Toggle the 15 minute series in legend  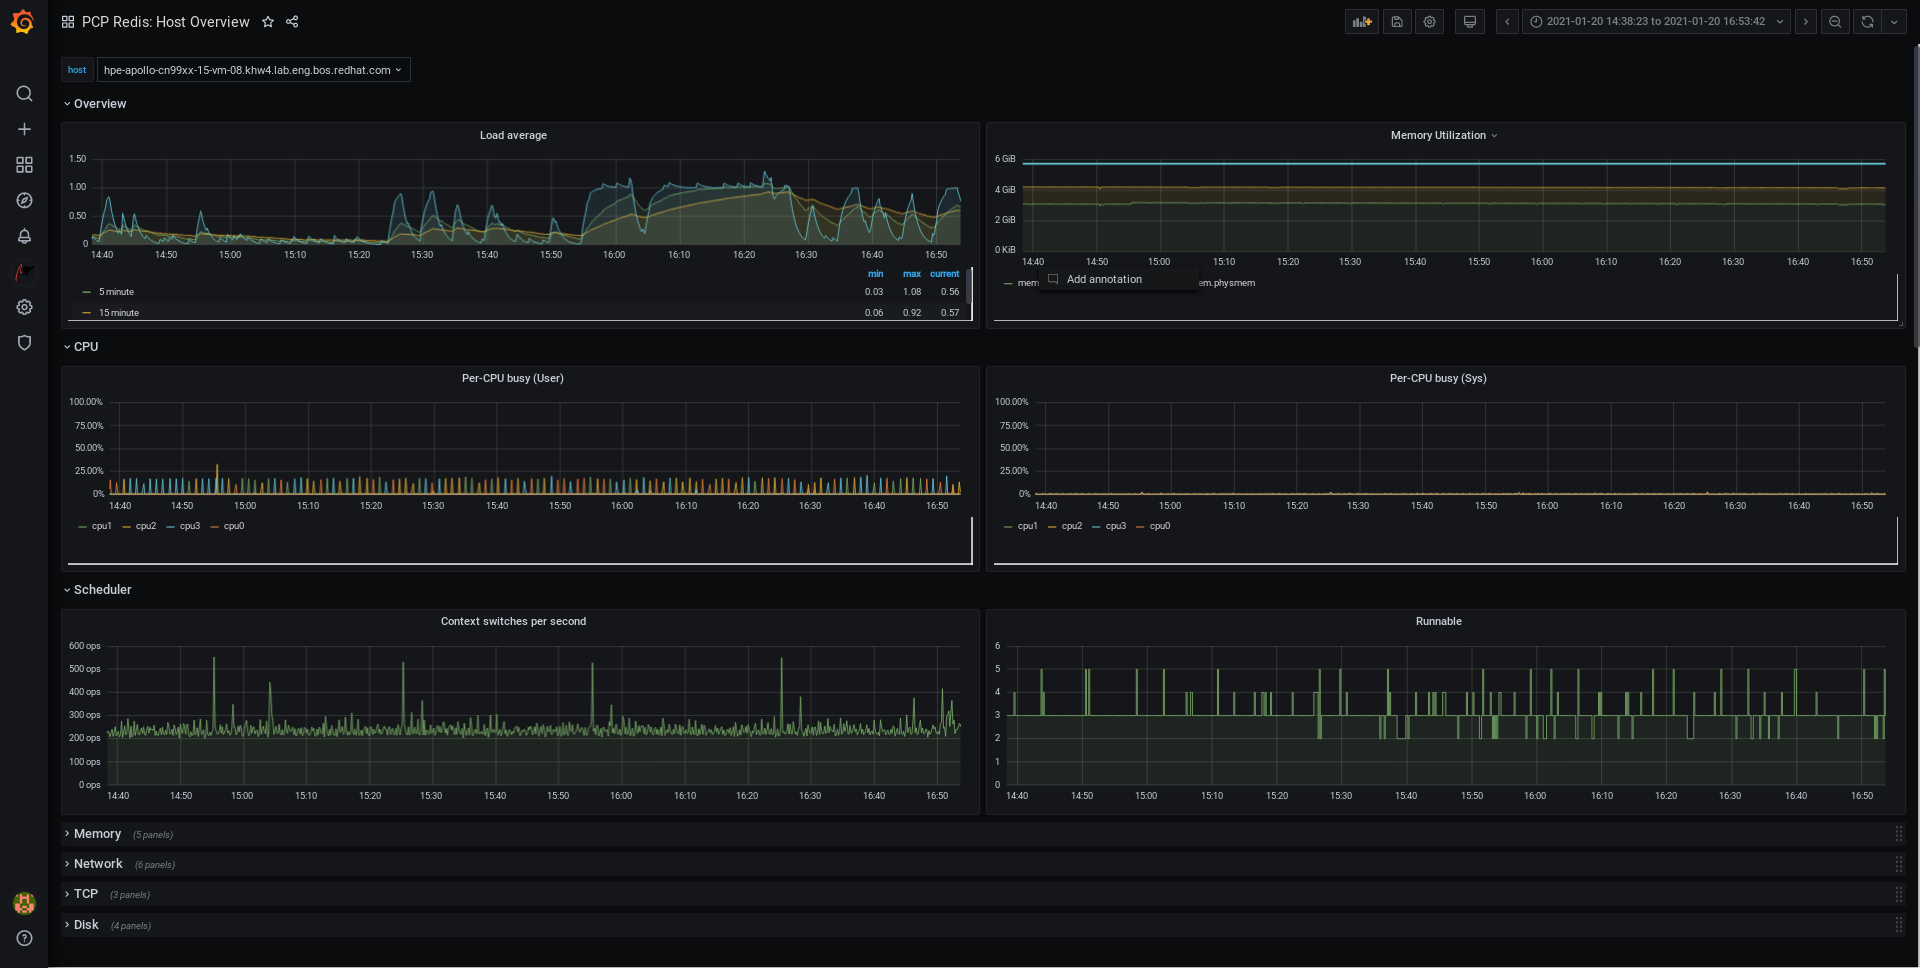click(x=119, y=313)
